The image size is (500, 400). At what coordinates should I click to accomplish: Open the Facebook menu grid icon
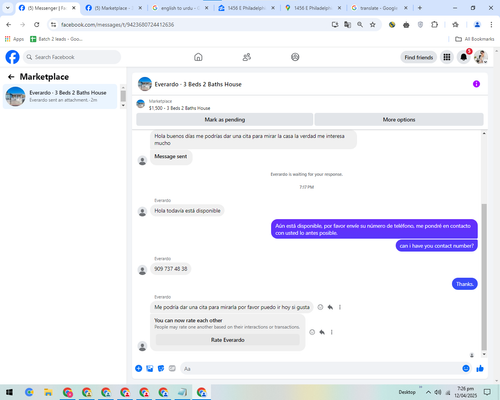447,57
